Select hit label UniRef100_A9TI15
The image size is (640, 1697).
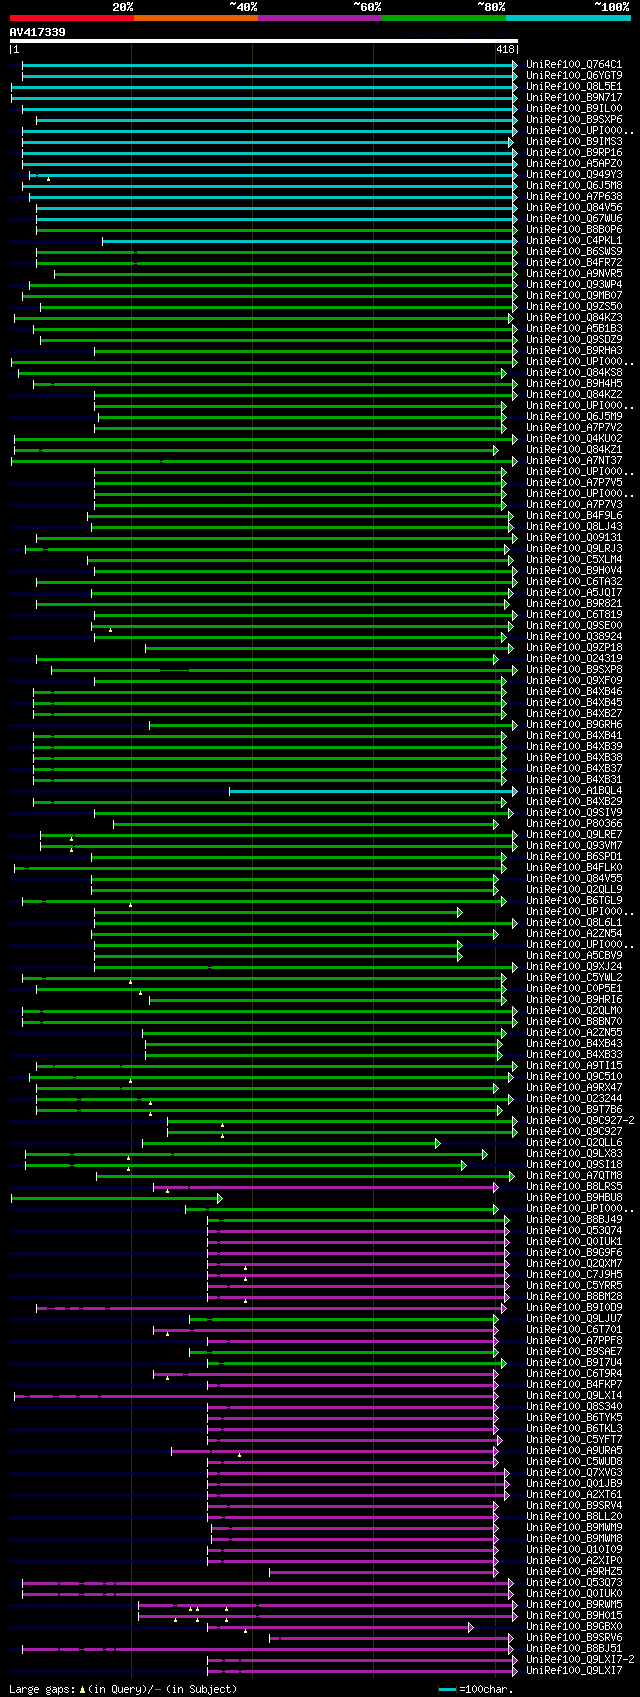tap(574, 1065)
